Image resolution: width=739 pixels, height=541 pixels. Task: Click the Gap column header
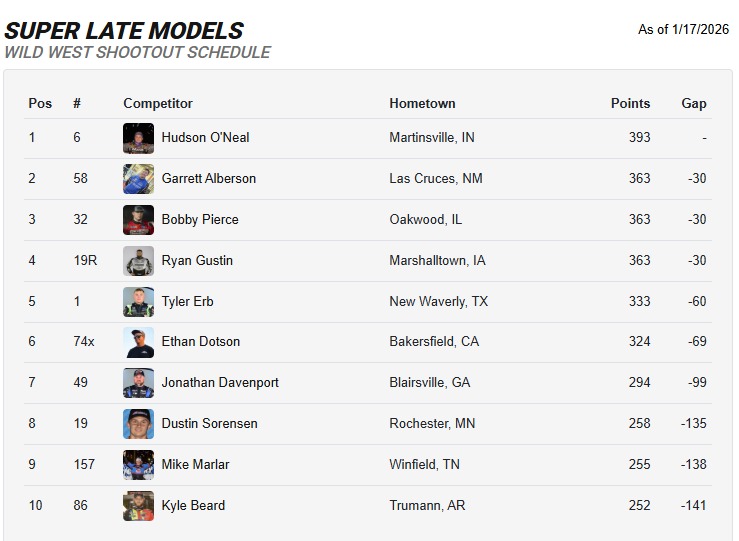tap(694, 104)
